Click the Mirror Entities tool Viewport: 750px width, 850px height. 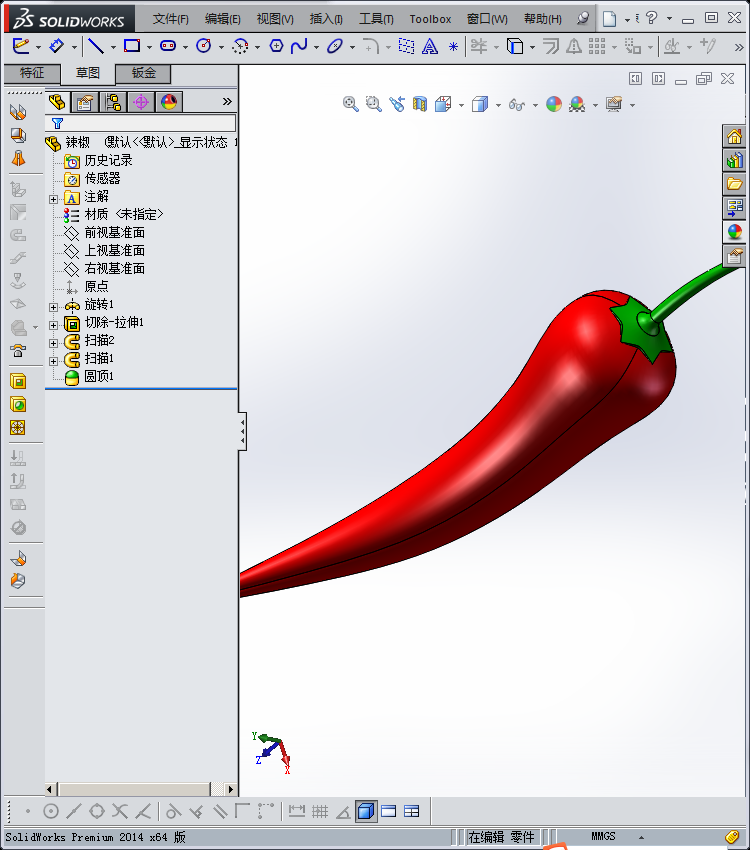(574, 46)
